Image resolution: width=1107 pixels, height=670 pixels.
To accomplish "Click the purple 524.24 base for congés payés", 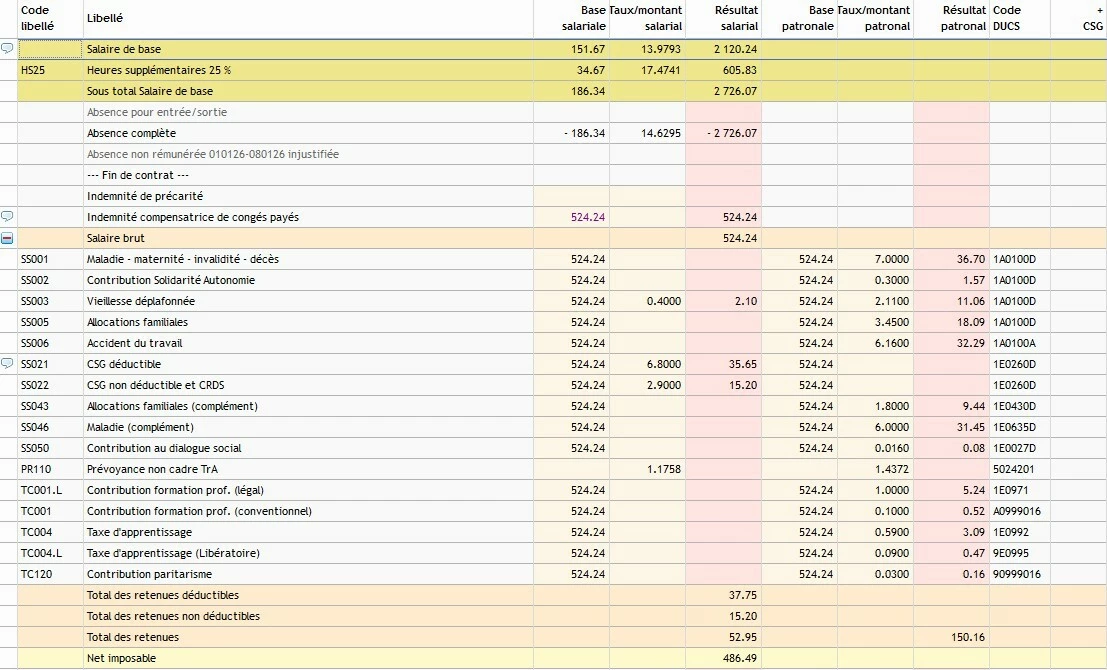I will pyautogui.click(x=588, y=217).
